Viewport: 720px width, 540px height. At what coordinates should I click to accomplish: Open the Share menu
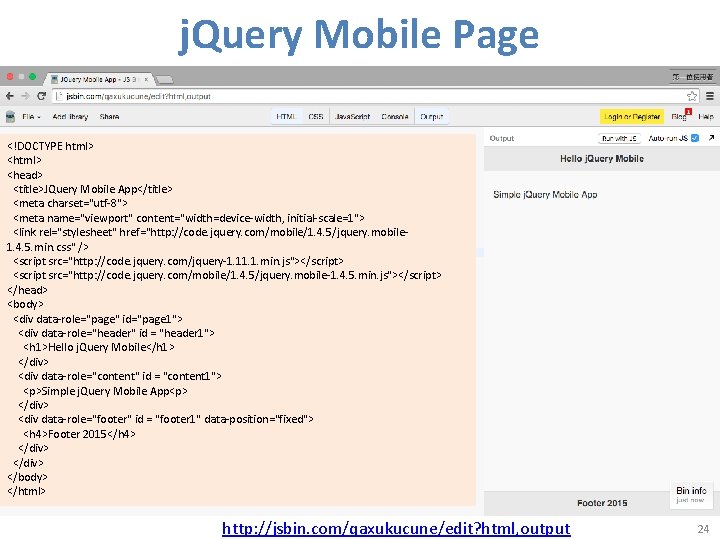click(109, 117)
